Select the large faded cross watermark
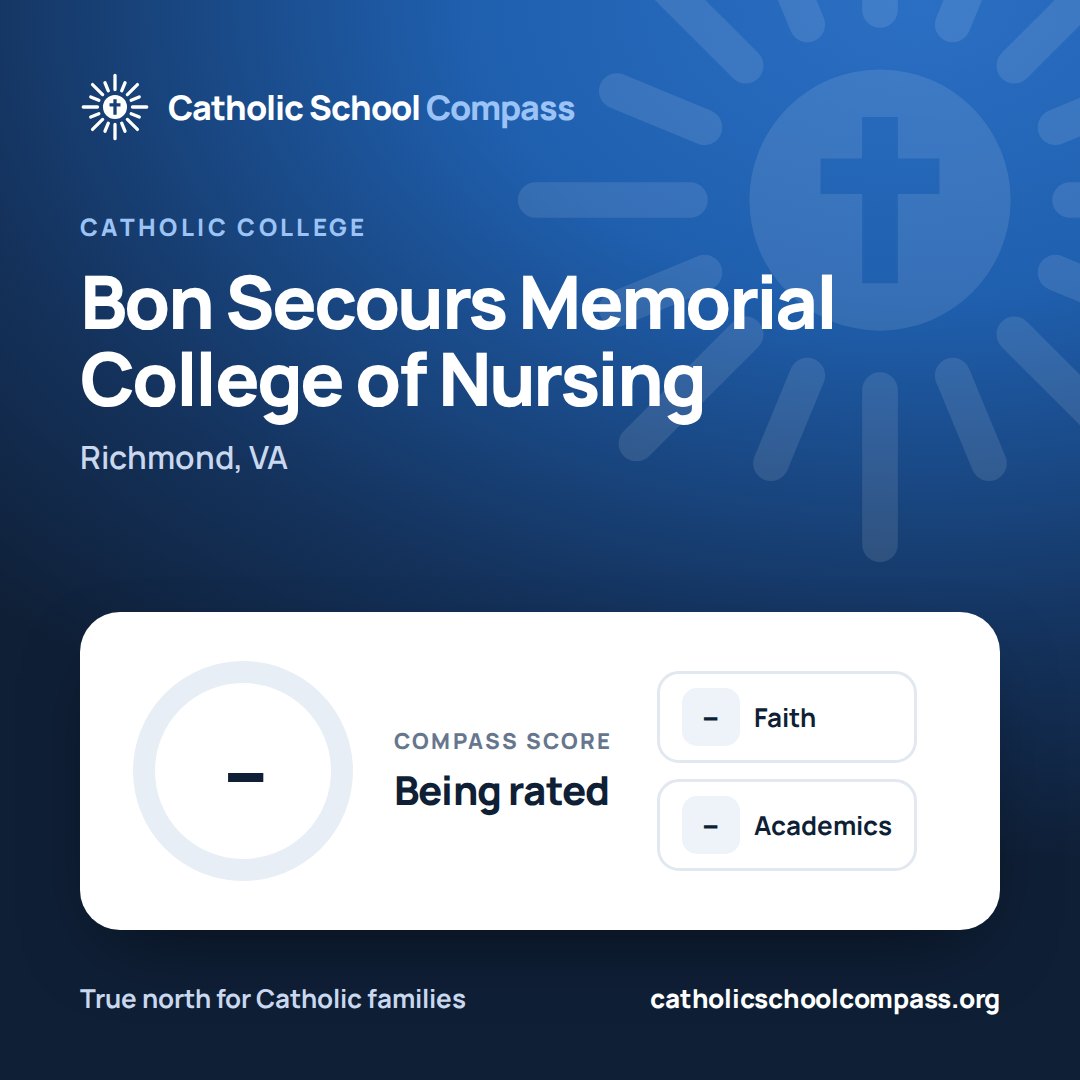This screenshot has width=1080, height=1080. (x=880, y=200)
